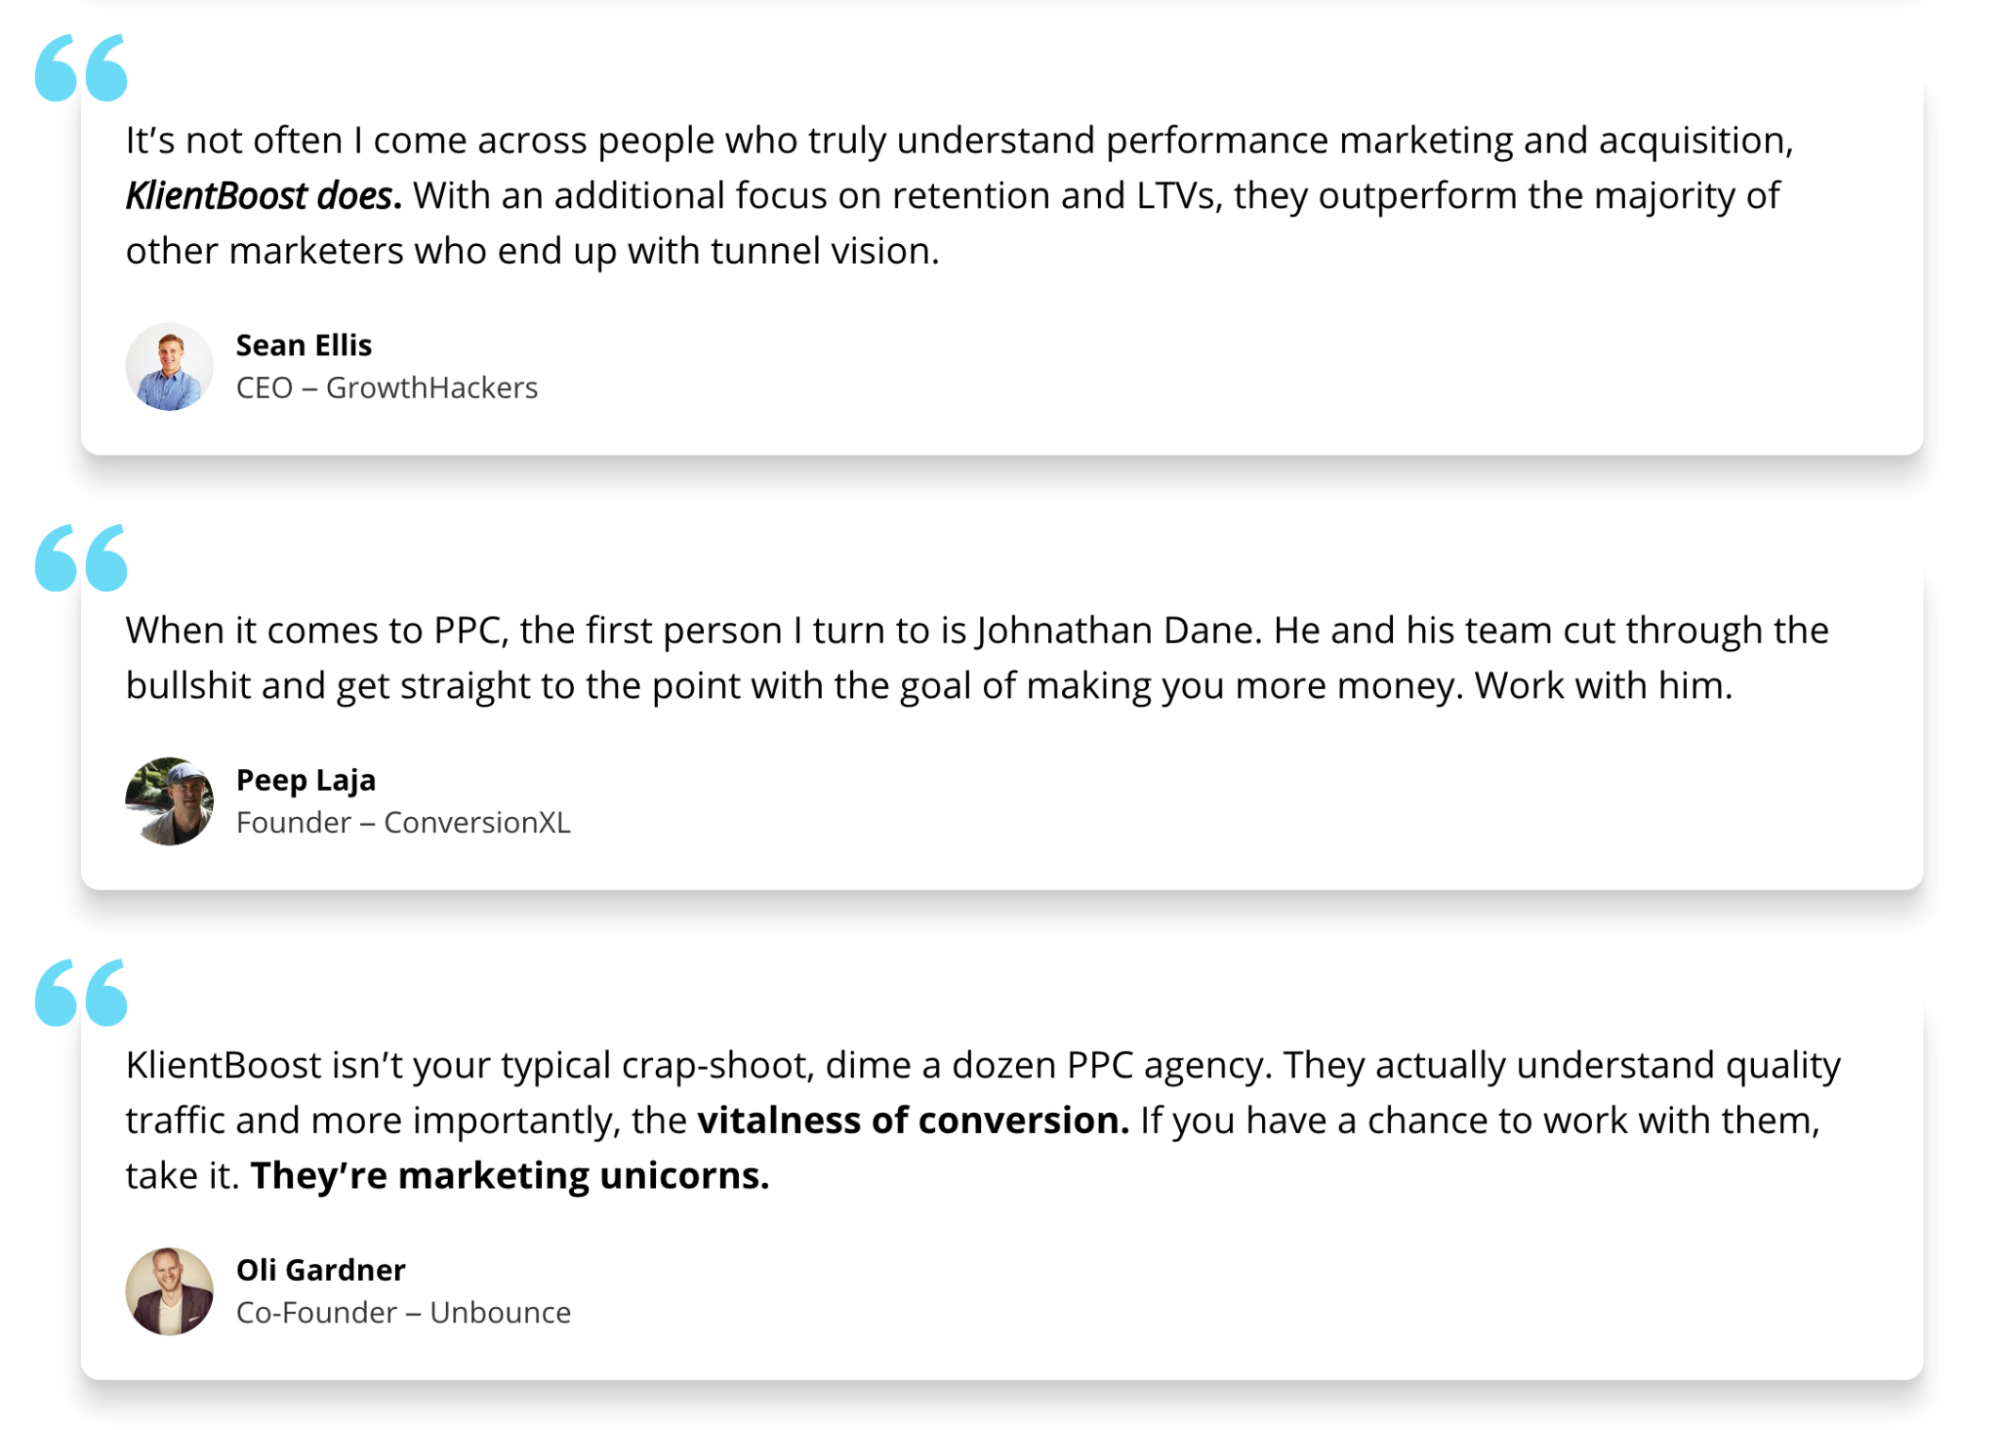1999x1430 pixels.
Task: Click the blue quote icon above Peep Laja testimonial
Action: click(x=81, y=558)
